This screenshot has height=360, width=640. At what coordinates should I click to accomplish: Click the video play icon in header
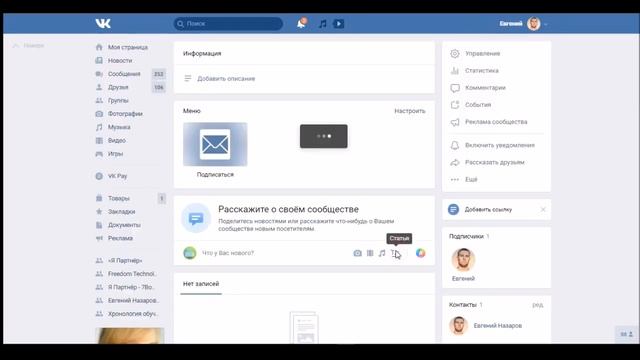pos(338,24)
